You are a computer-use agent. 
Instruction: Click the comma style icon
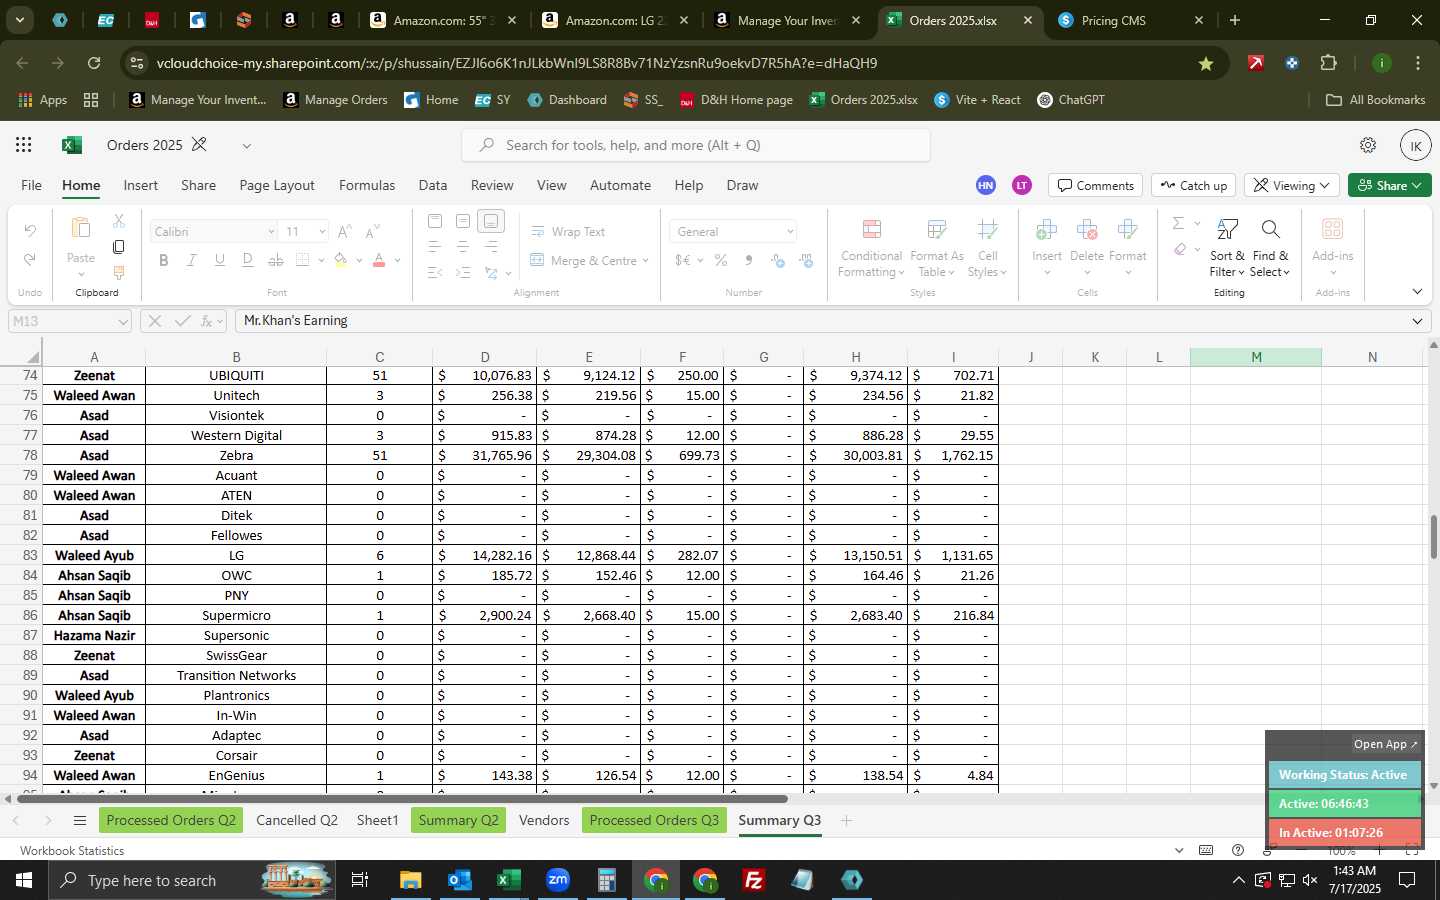(748, 260)
